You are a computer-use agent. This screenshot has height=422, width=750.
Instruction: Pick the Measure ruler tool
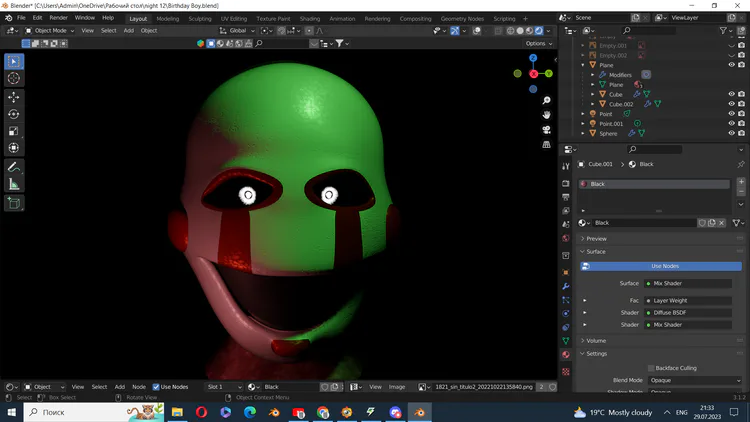point(14,184)
